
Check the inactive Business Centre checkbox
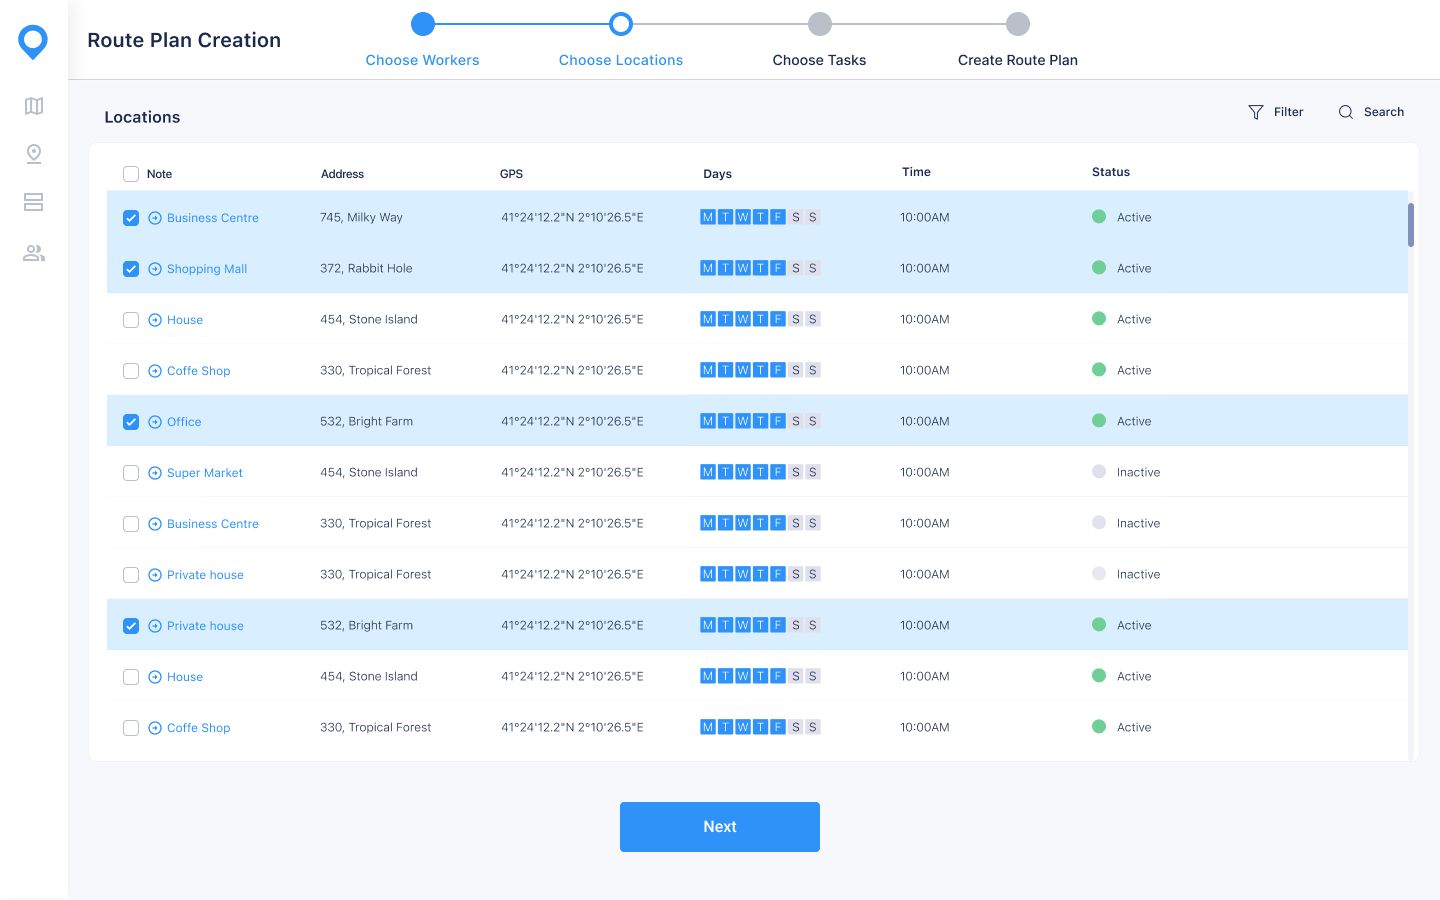tap(131, 524)
